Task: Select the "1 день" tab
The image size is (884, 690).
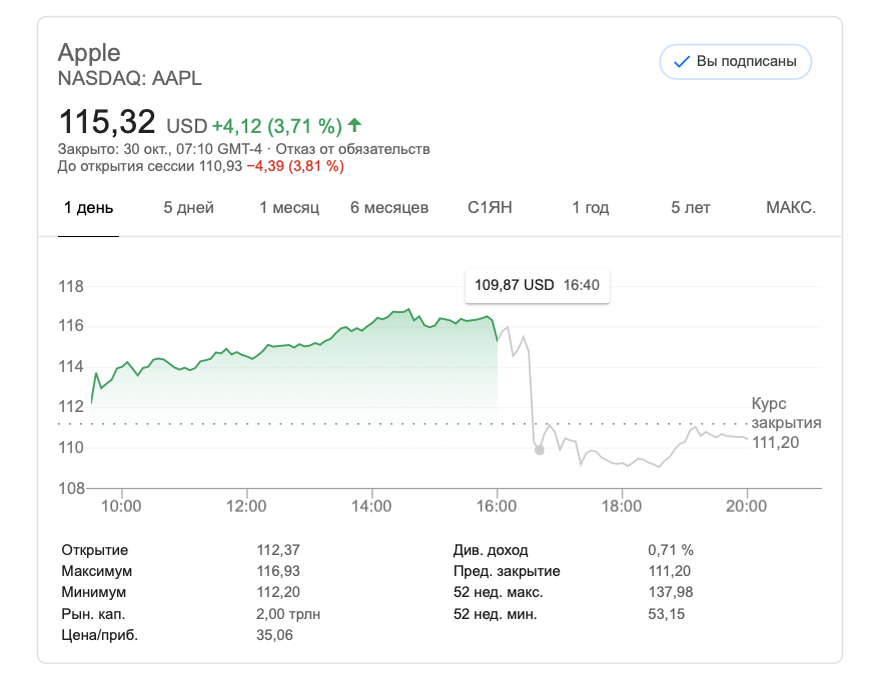Action: (89, 208)
